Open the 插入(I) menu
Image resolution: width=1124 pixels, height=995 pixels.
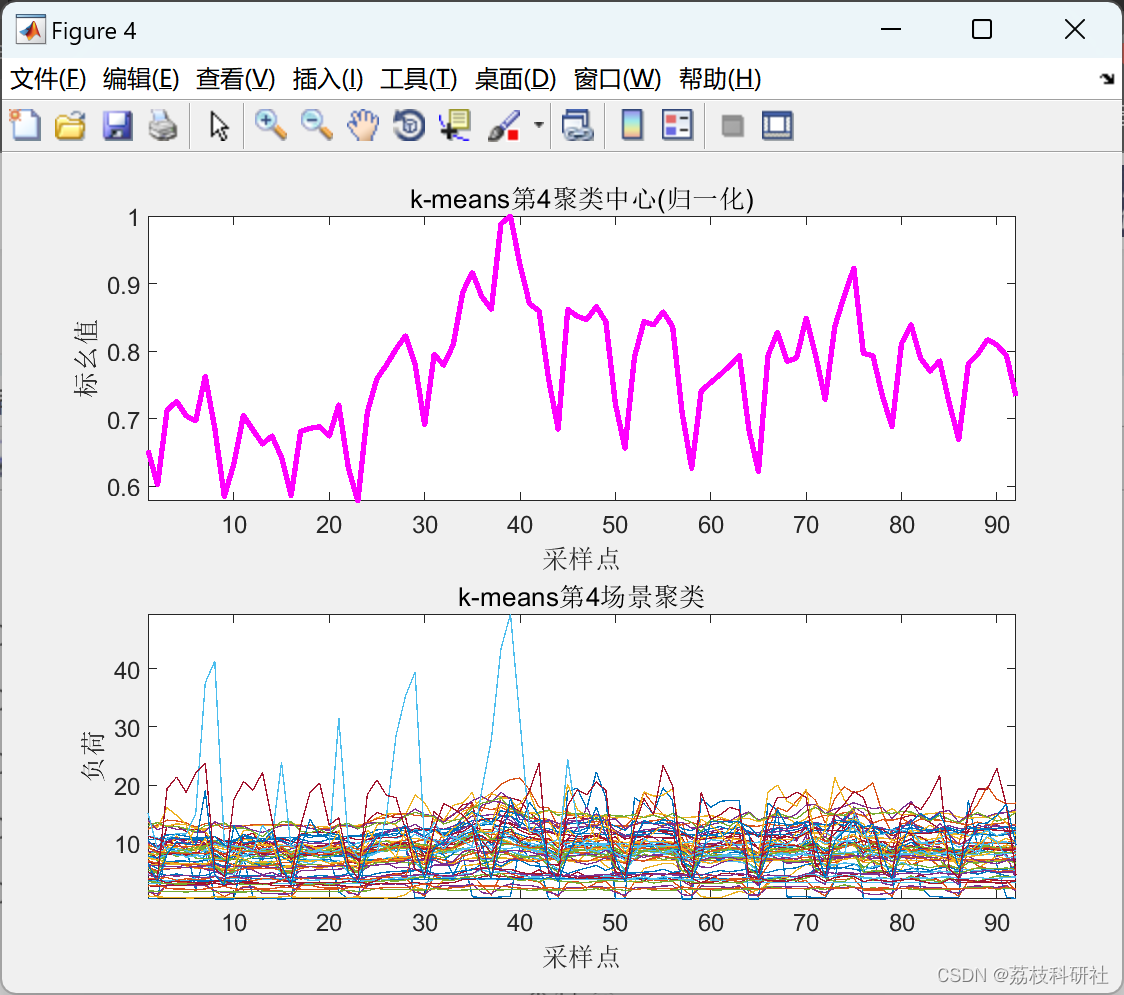tap(328, 79)
